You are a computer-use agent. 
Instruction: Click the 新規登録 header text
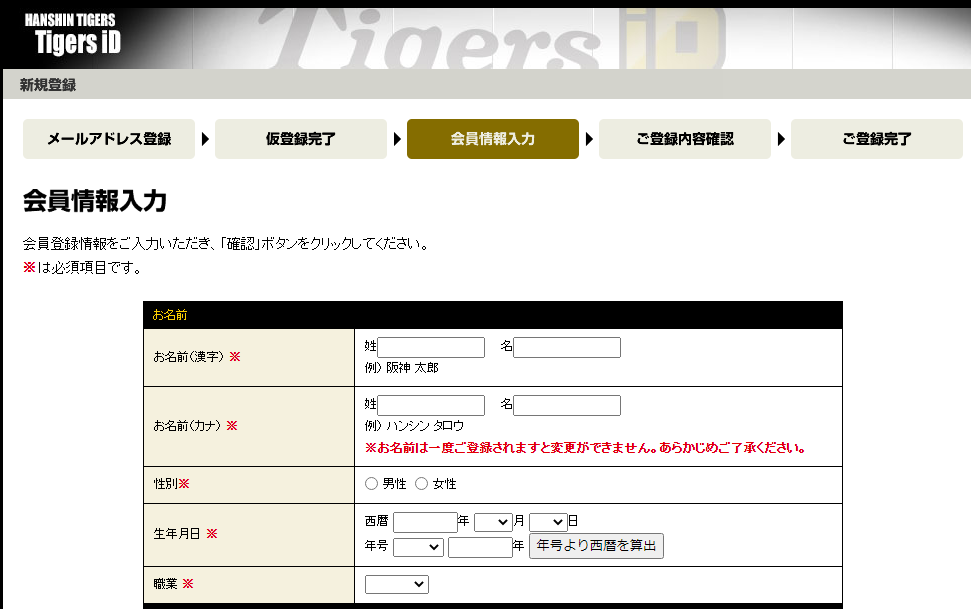coord(48,85)
